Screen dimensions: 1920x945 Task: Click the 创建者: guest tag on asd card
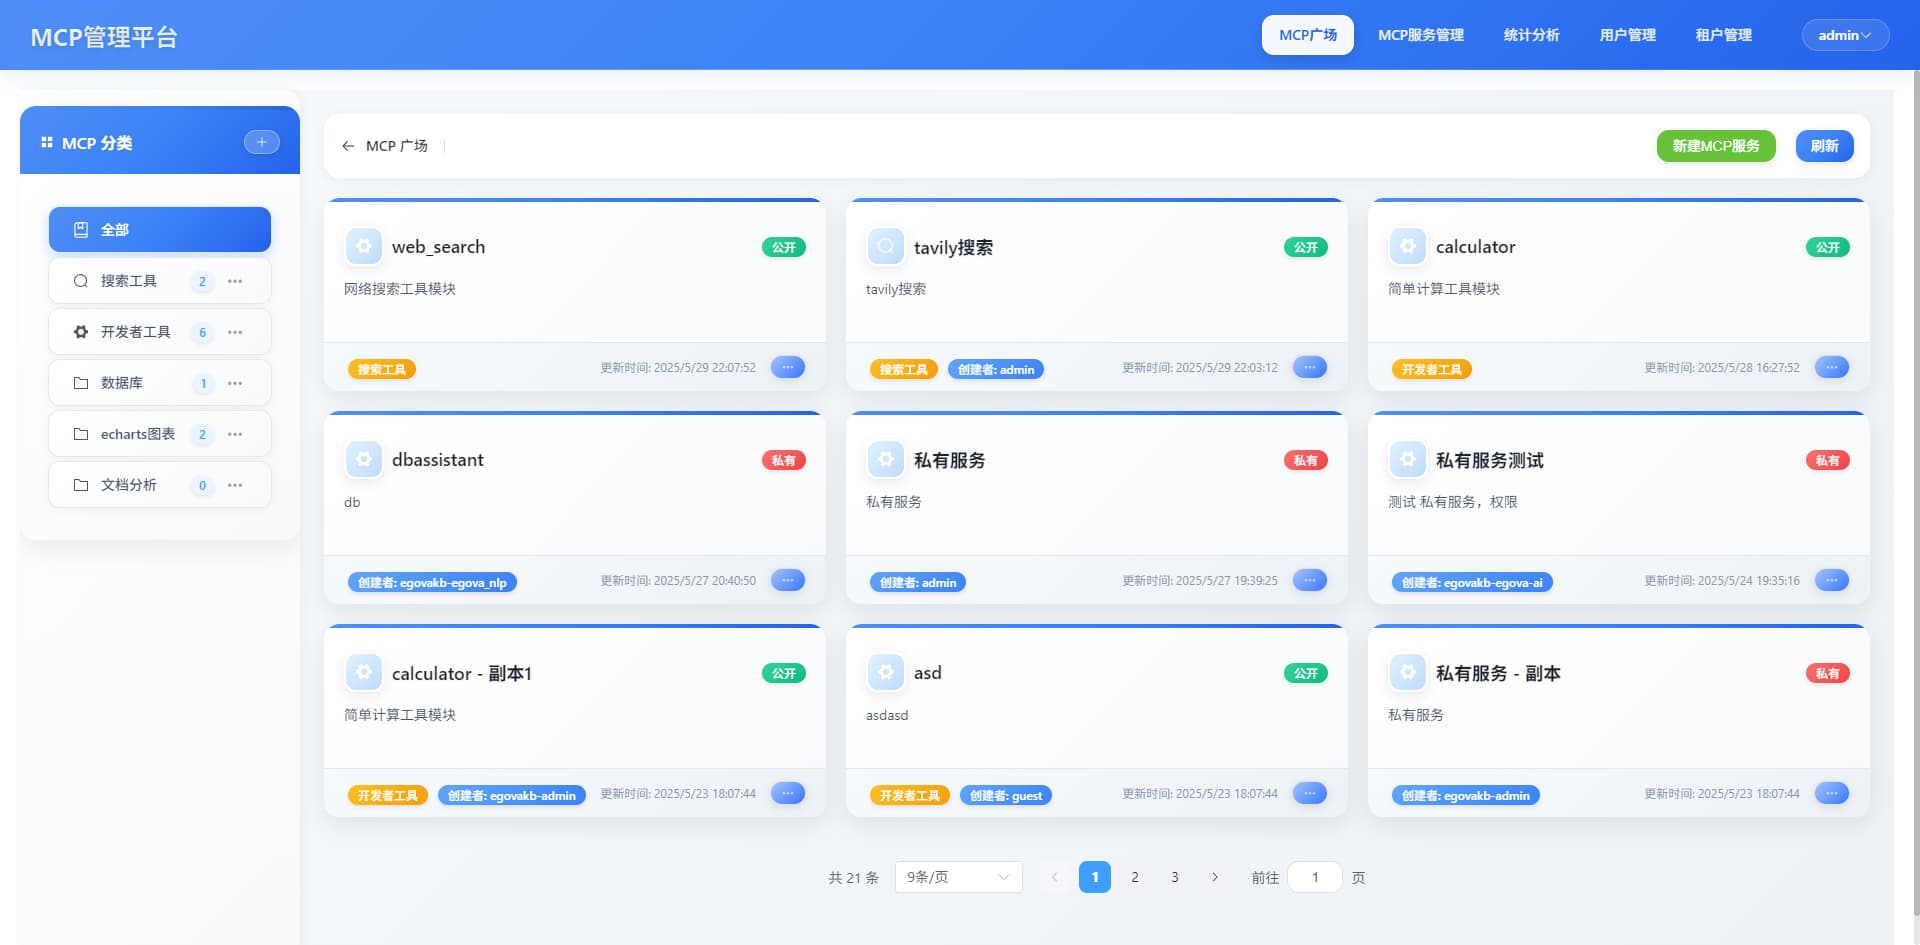pyautogui.click(x=1006, y=796)
